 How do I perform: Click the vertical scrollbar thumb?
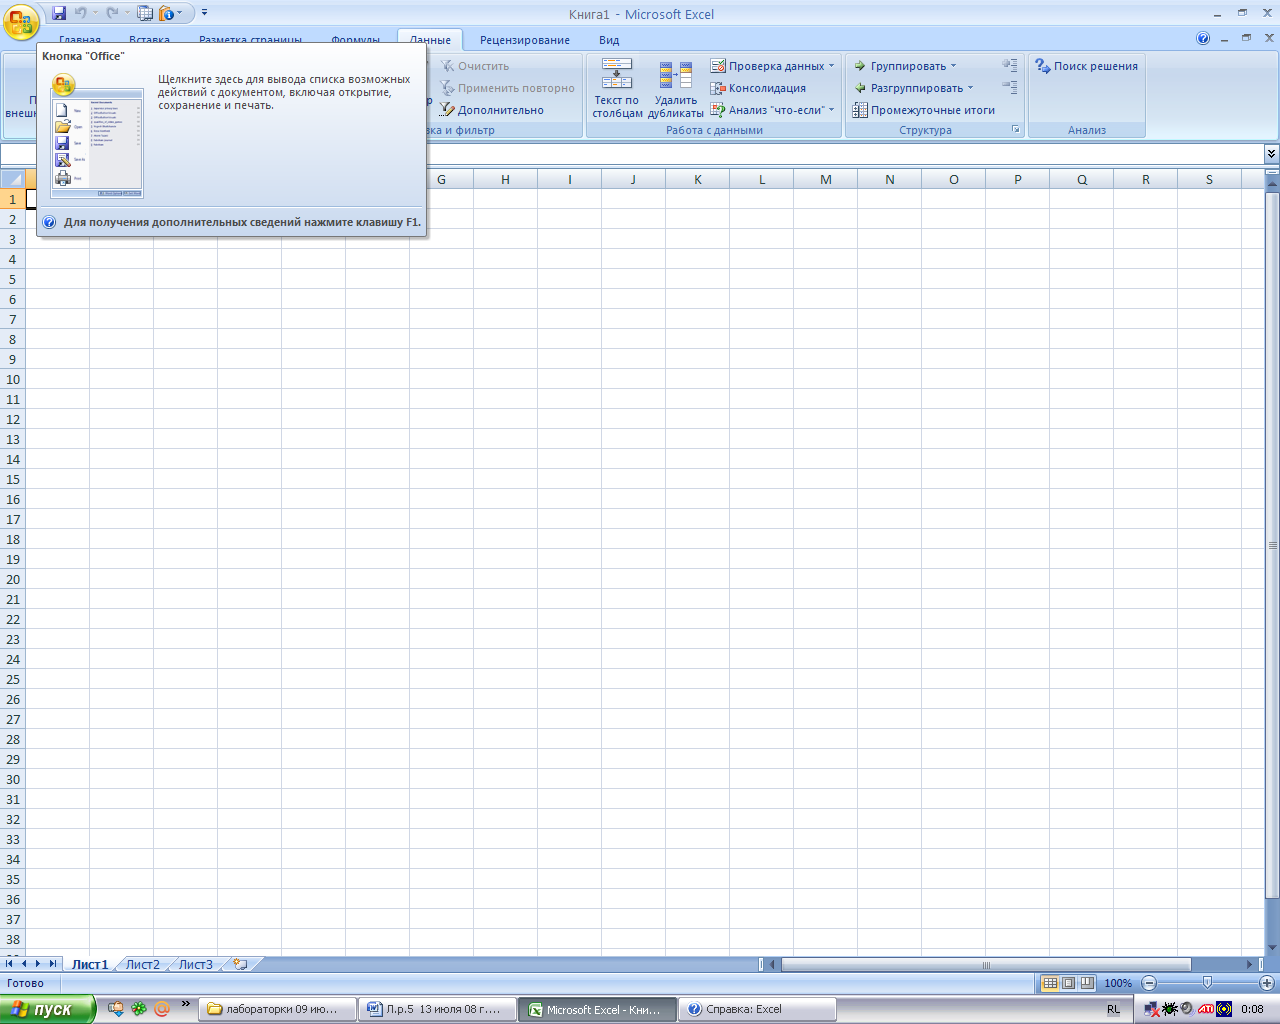[x=1272, y=546]
